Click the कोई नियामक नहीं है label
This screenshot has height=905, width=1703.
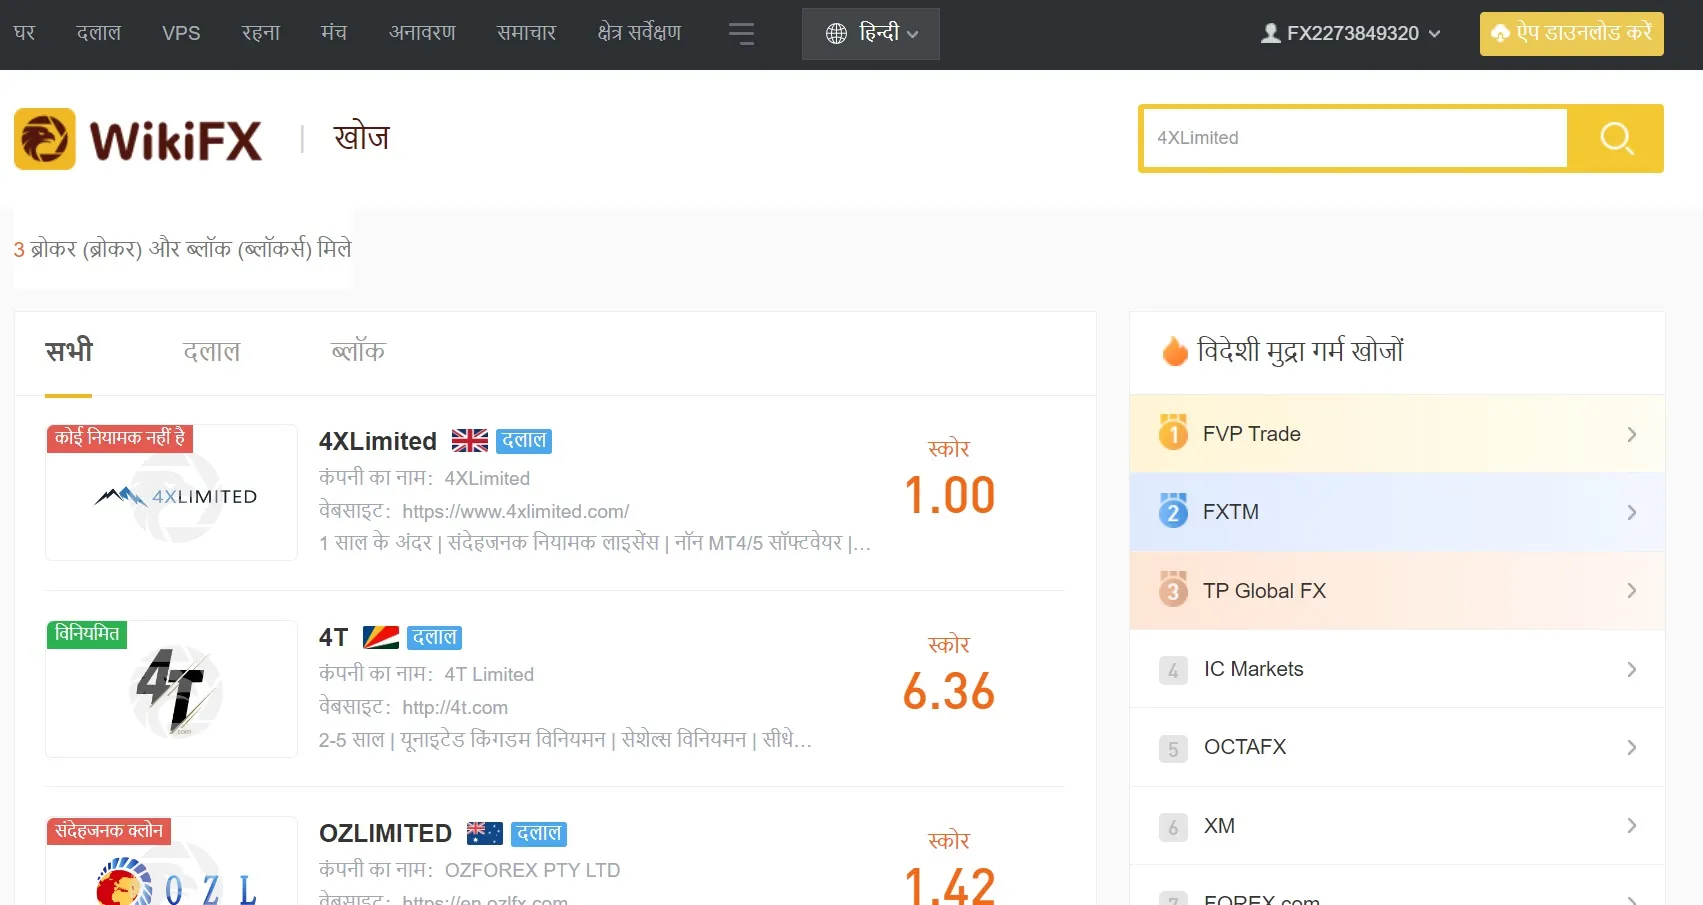(x=120, y=438)
